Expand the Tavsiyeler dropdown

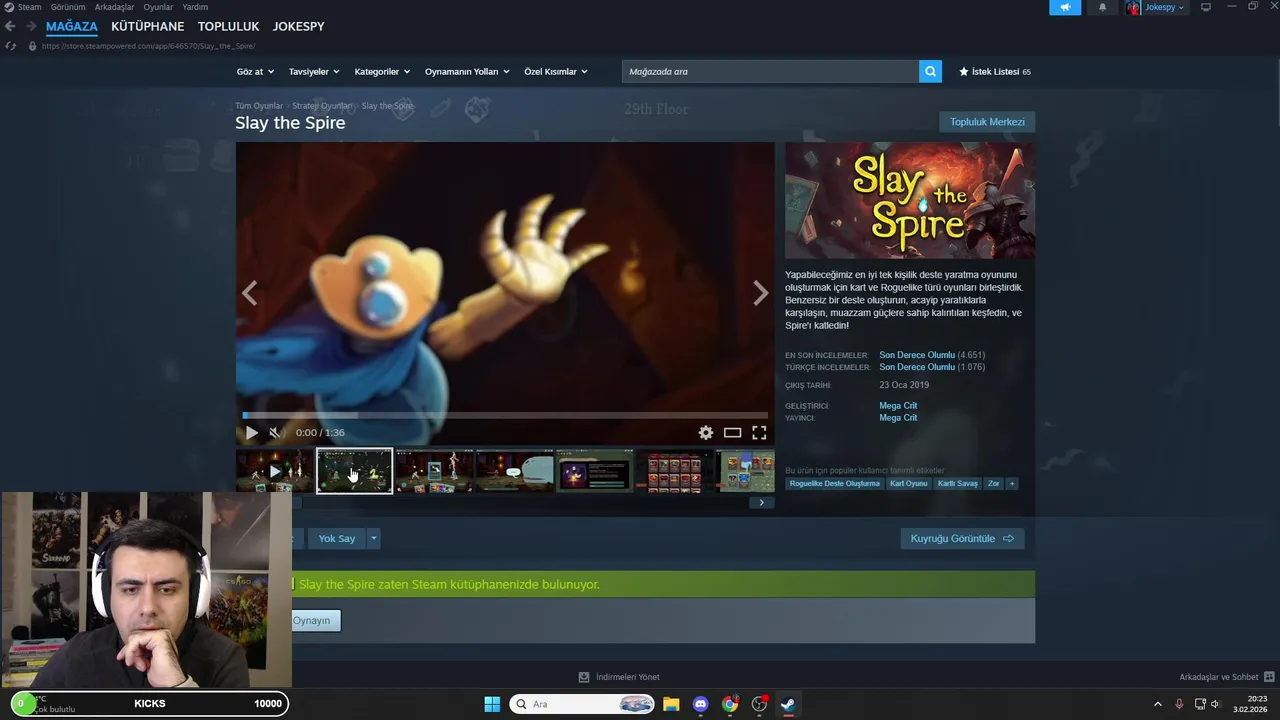[314, 71]
